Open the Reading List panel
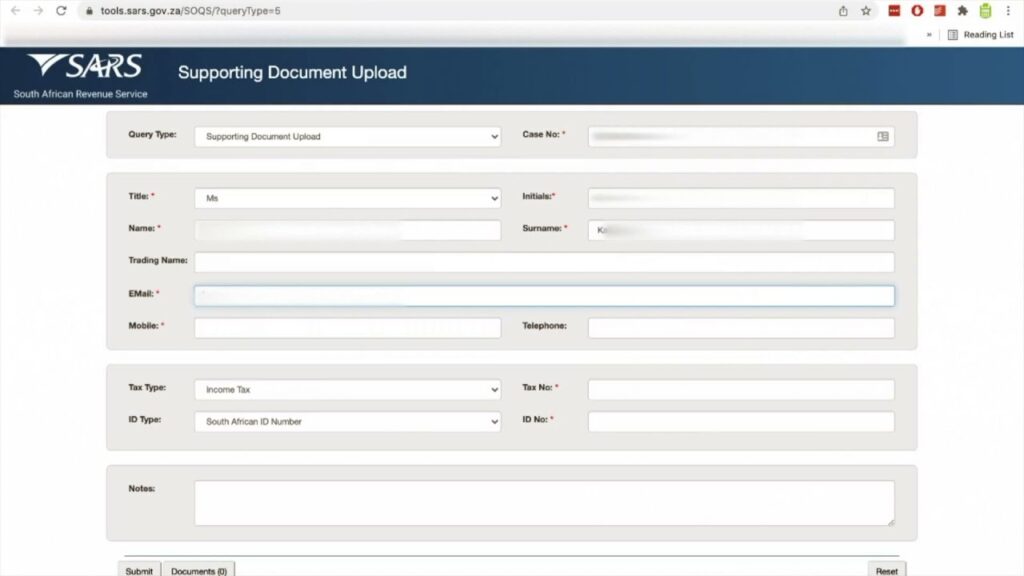 point(981,35)
